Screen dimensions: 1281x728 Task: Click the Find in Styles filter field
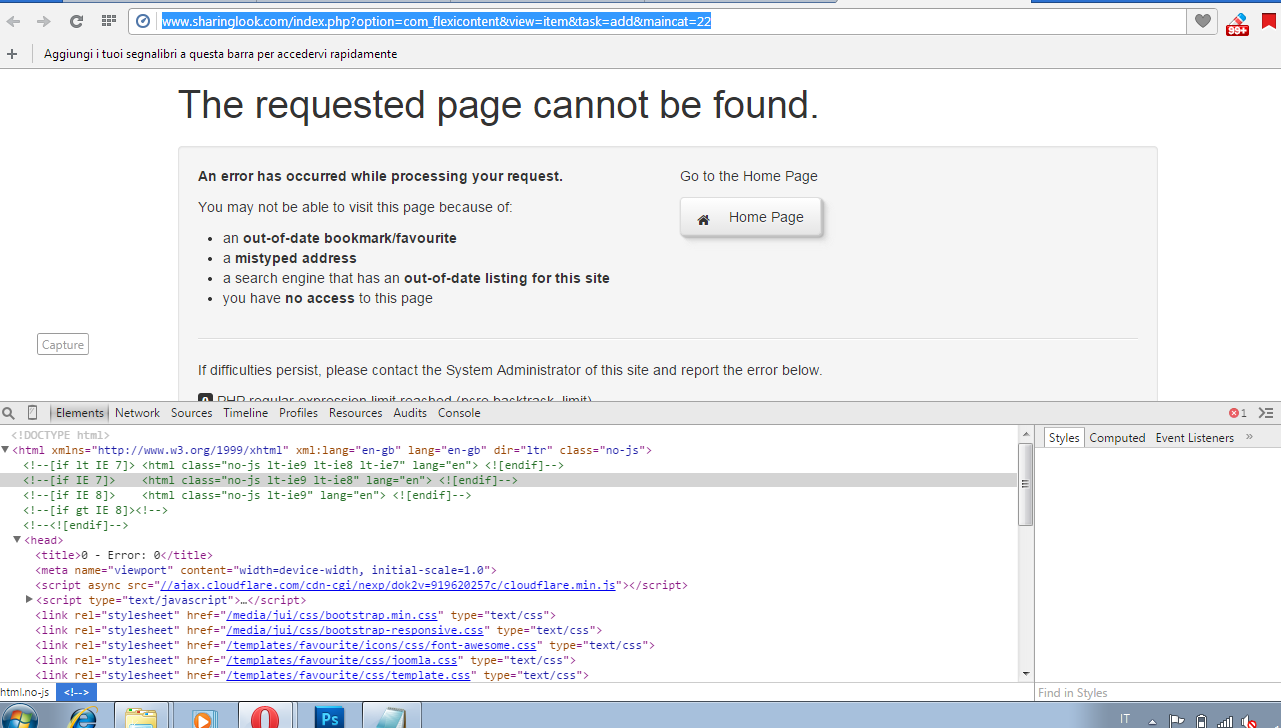tap(1157, 693)
